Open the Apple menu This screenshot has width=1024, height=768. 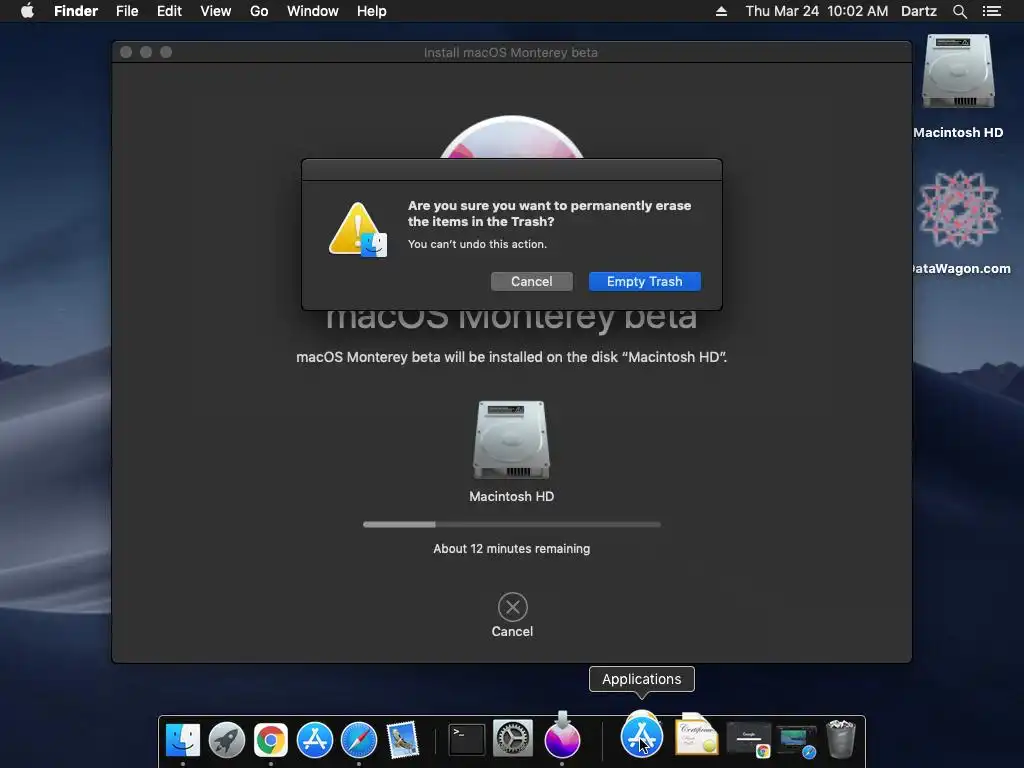click(x=27, y=11)
